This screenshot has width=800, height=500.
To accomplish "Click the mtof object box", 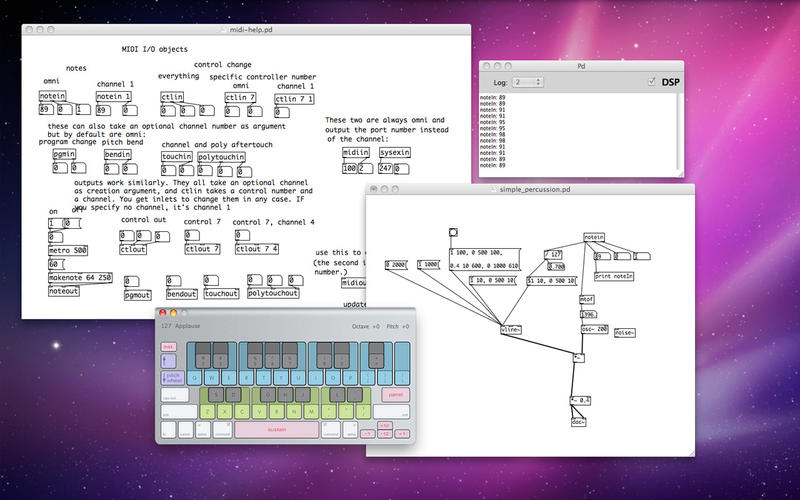I will click(x=587, y=298).
